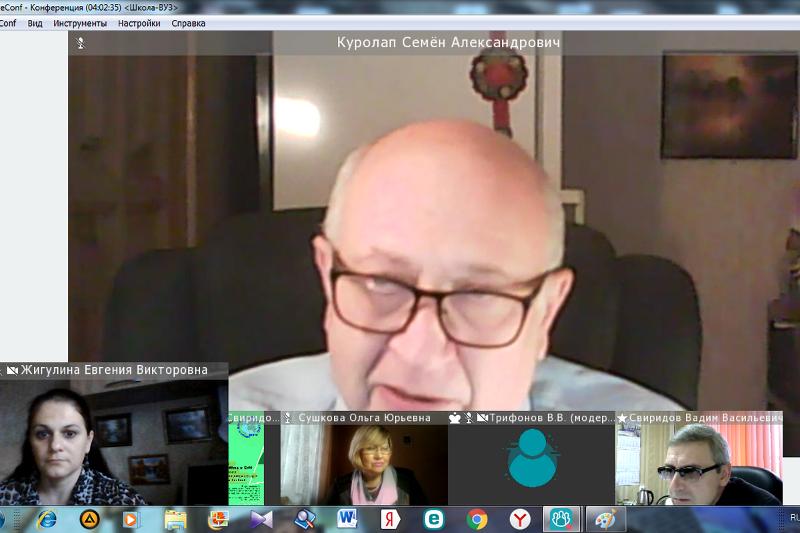This screenshot has width=800, height=533.
Task: Click star icon beside Свиридов Вадим Васильевич
Action: 621,417
